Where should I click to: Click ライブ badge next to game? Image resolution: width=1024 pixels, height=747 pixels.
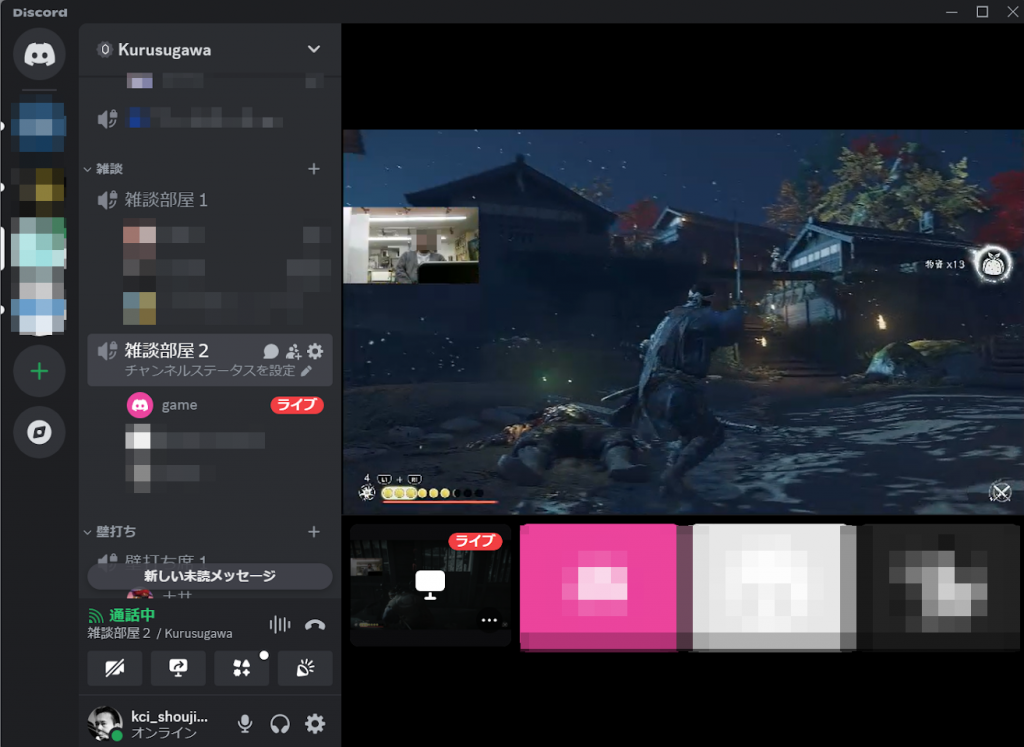click(297, 405)
